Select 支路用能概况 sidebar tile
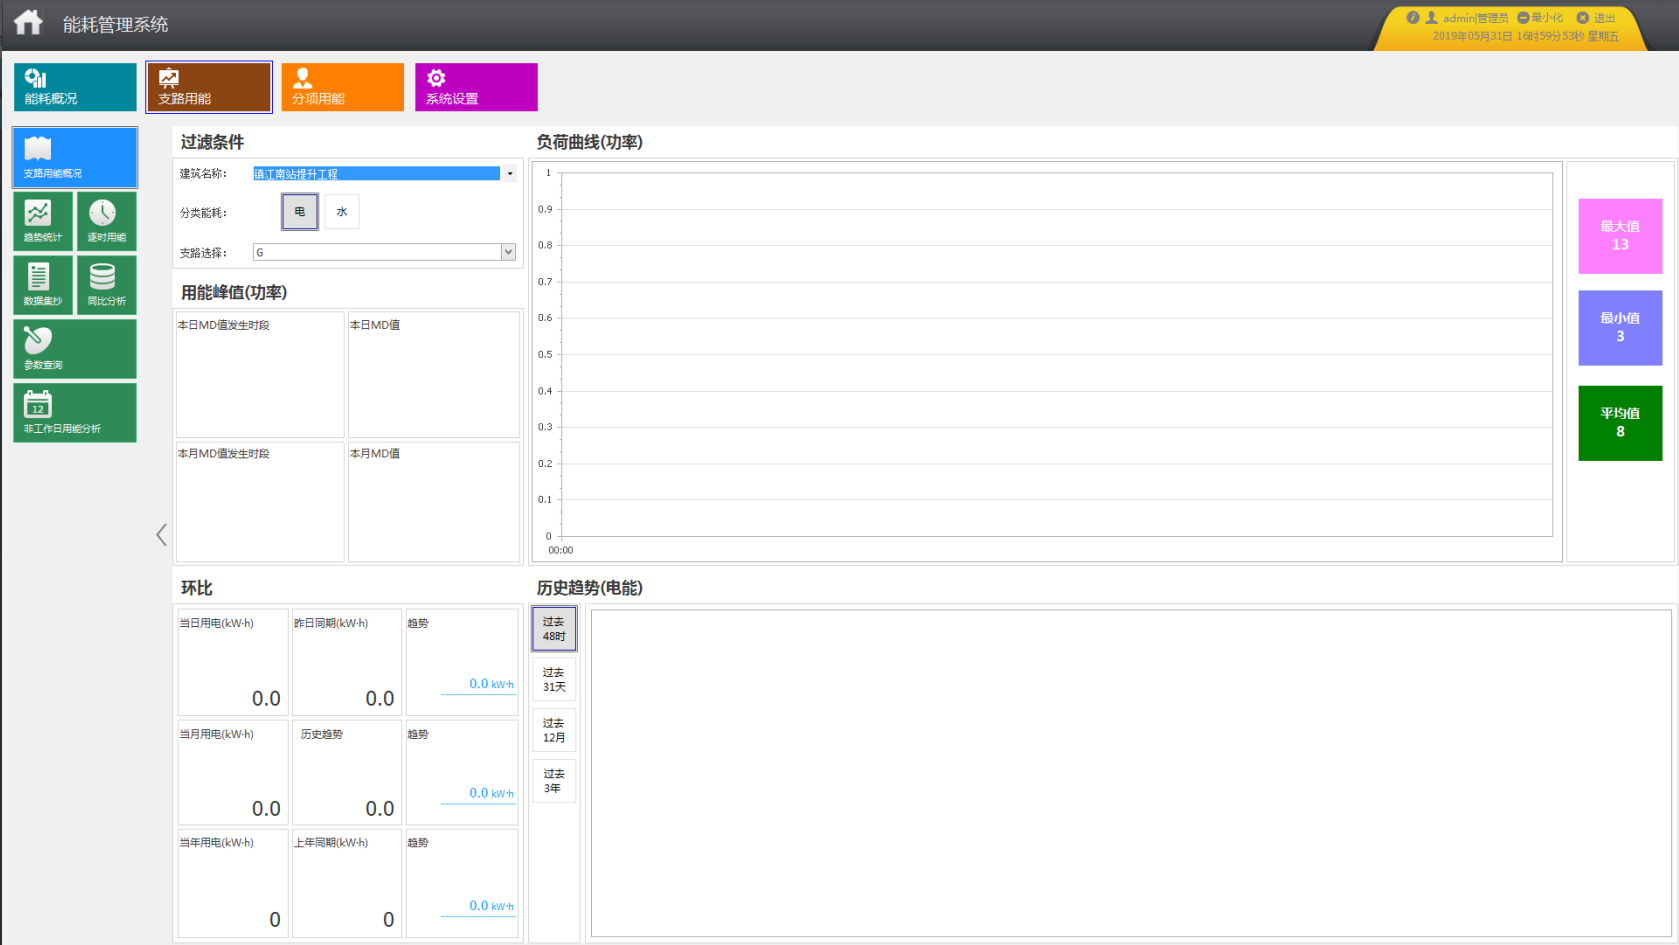The width and height of the screenshot is (1679, 945). pos(75,157)
